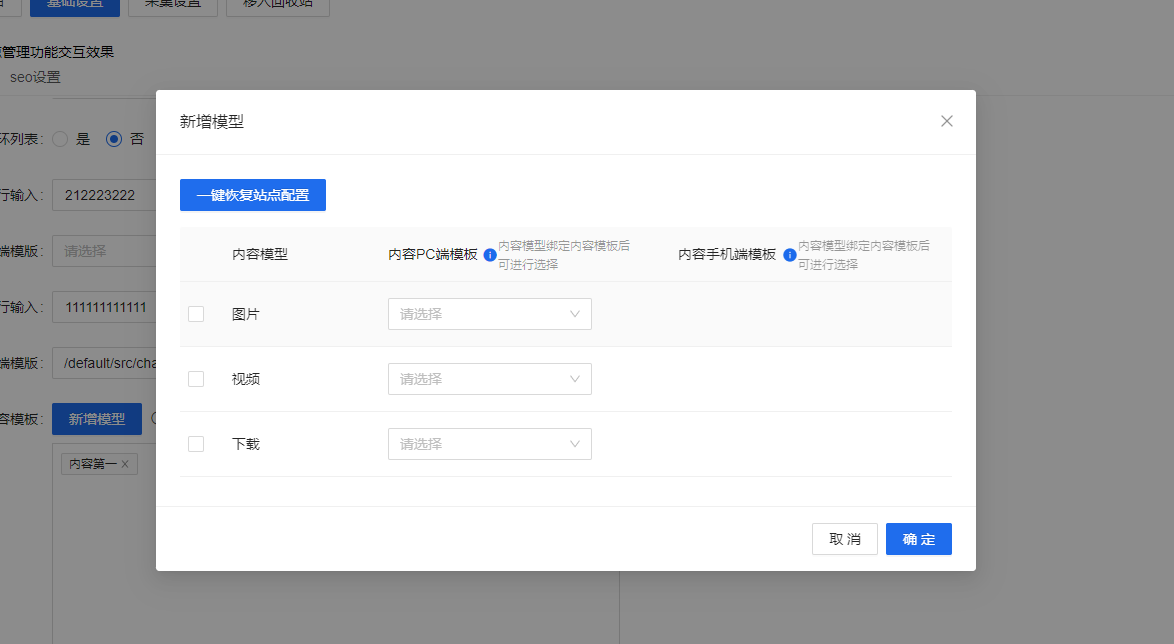Expand the PC template dropdown for 下载

(489, 444)
